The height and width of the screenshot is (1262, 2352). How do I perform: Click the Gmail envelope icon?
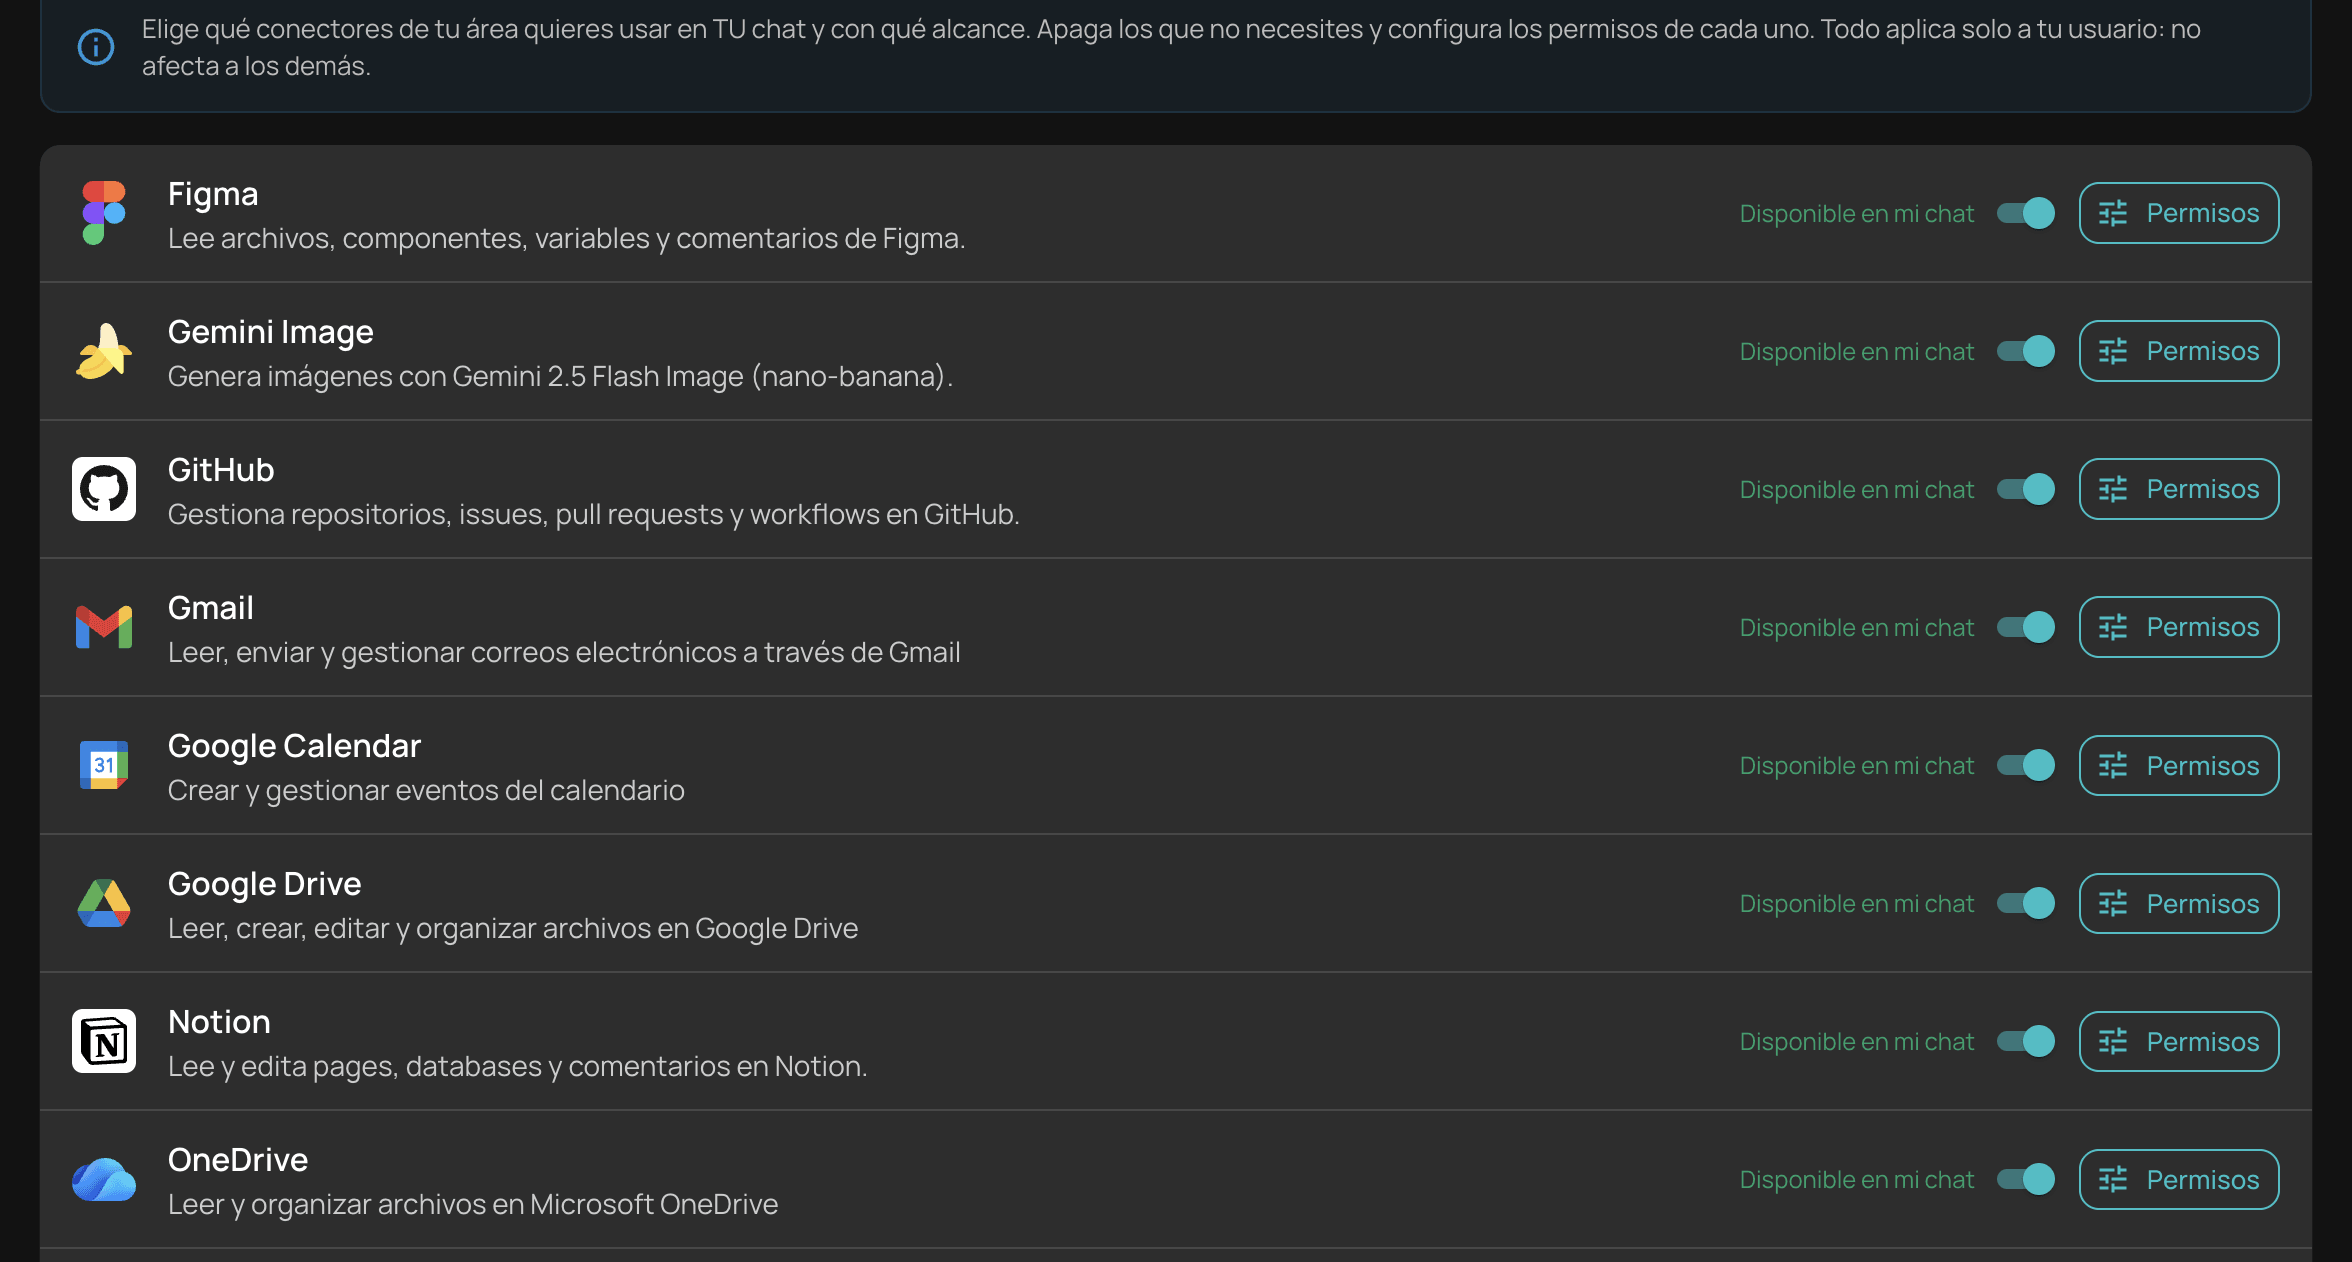[x=104, y=627]
